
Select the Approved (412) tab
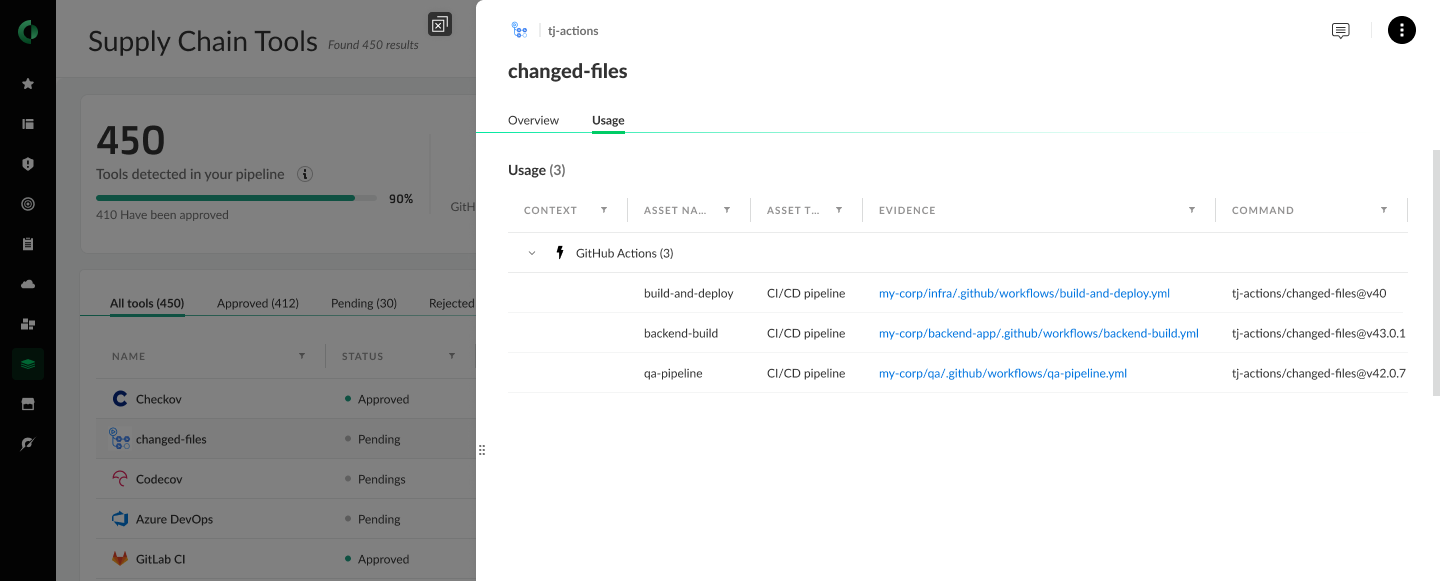pos(257,303)
